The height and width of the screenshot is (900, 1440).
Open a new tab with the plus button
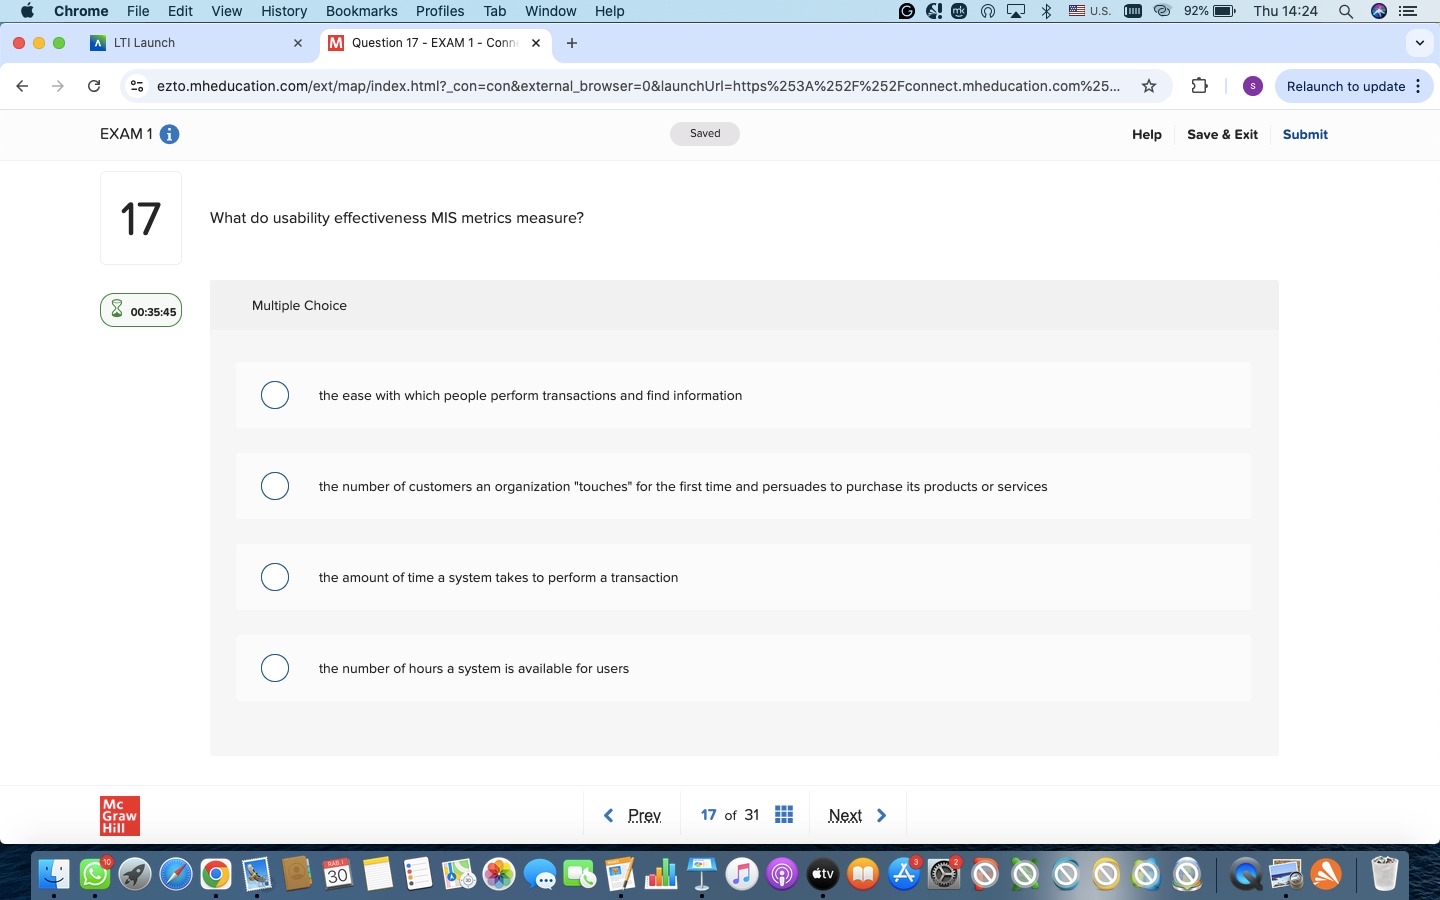[572, 43]
